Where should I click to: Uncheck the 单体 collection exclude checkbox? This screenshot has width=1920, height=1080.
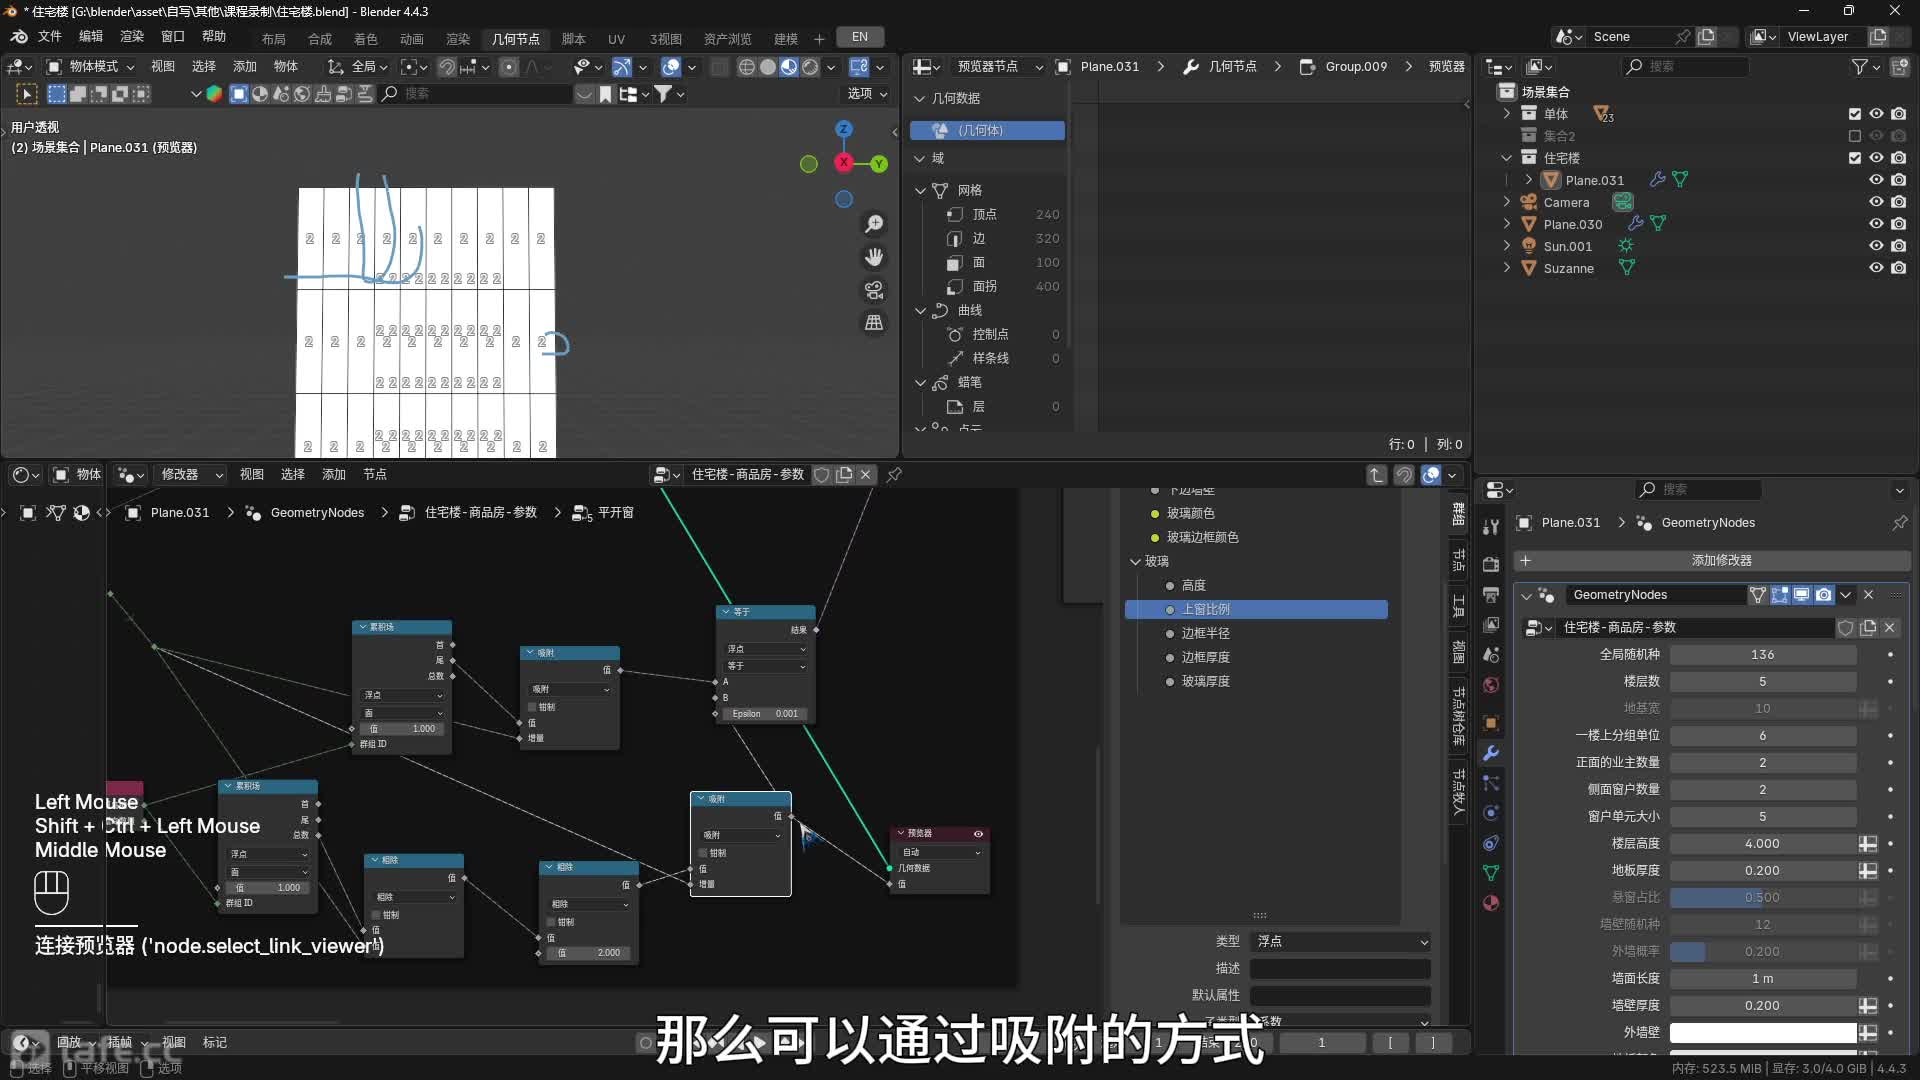click(x=1855, y=114)
